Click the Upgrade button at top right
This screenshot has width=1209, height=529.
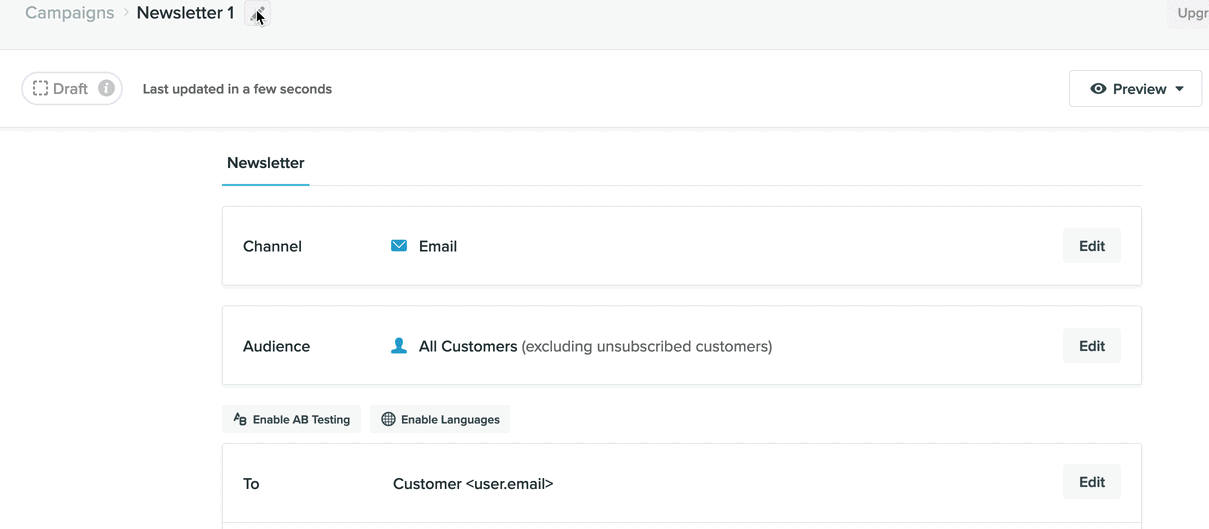pos(1191,13)
